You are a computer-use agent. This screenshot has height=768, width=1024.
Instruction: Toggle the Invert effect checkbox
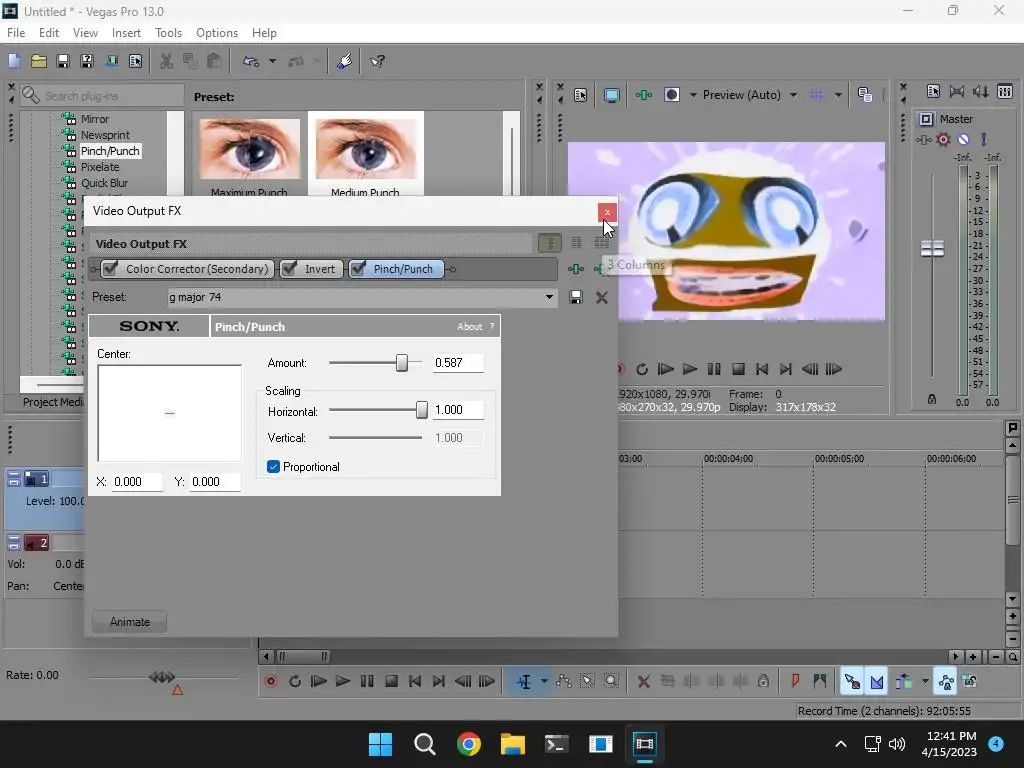[289, 268]
